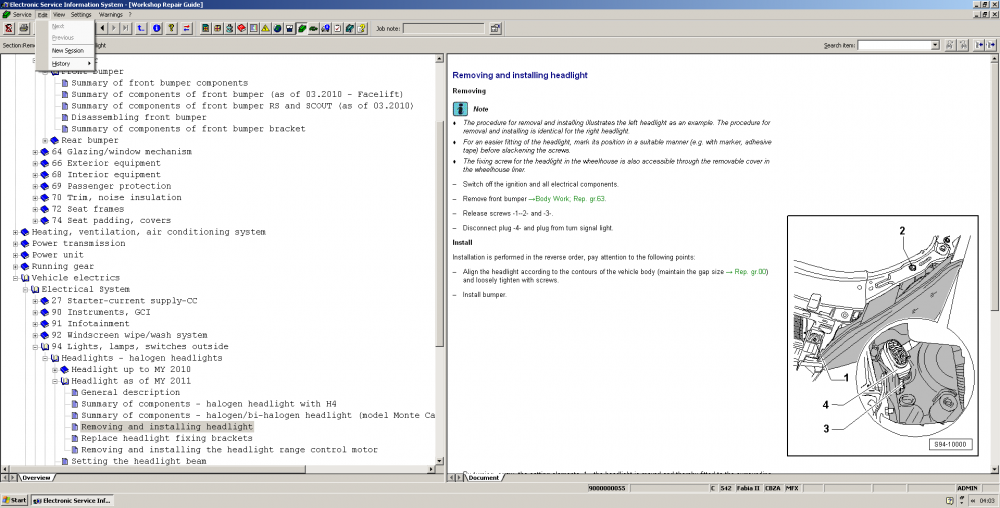The height and width of the screenshot is (508, 1000).
Task: Click the first blue-arrow pane icon at top right
Action: coord(979,45)
